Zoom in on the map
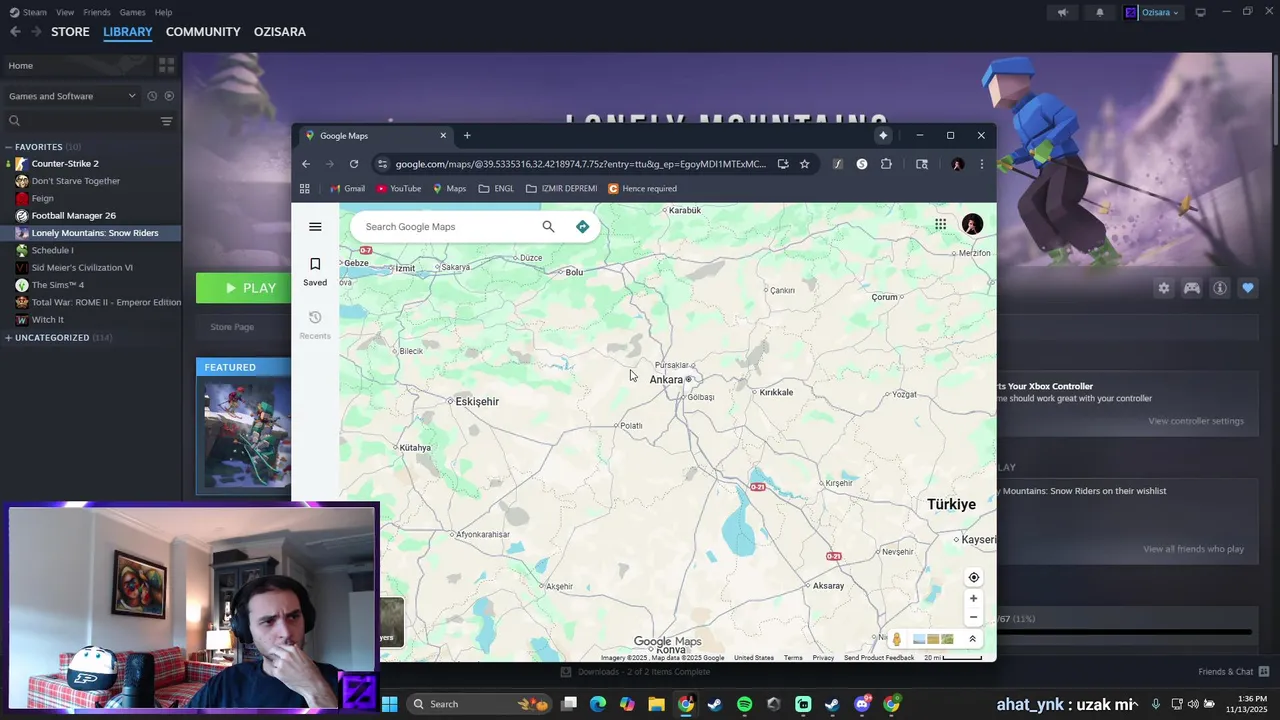 point(973,598)
